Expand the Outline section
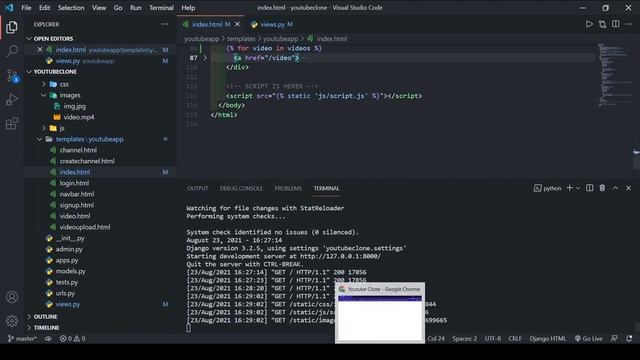The height and width of the screenshot is (360, 640). (46, 316)
